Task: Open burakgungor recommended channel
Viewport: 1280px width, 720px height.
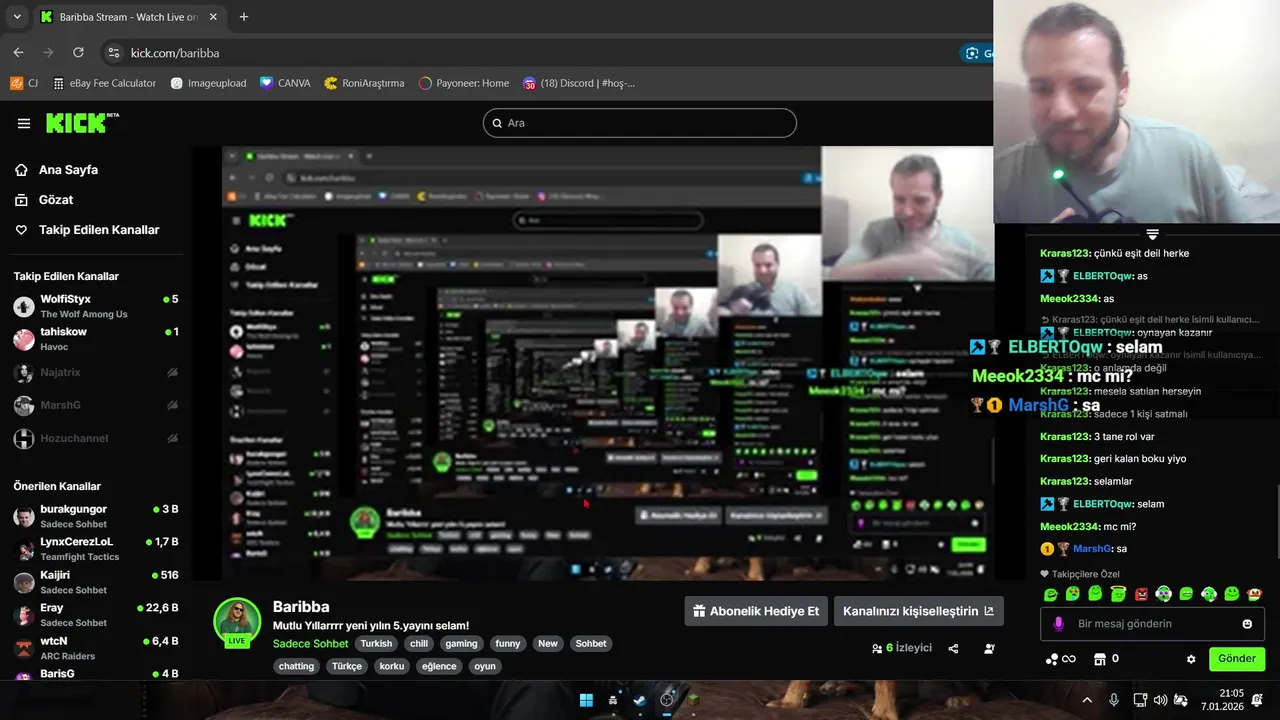Action: 96,516
